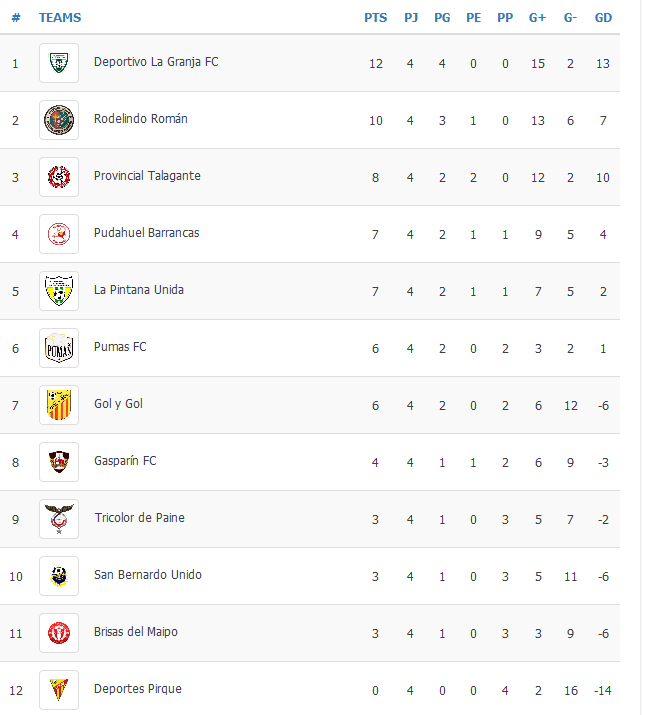Click the Pudahuel Barrancas emblem
This screenshot has width=645, height=715.
click(x=59, y=234)
